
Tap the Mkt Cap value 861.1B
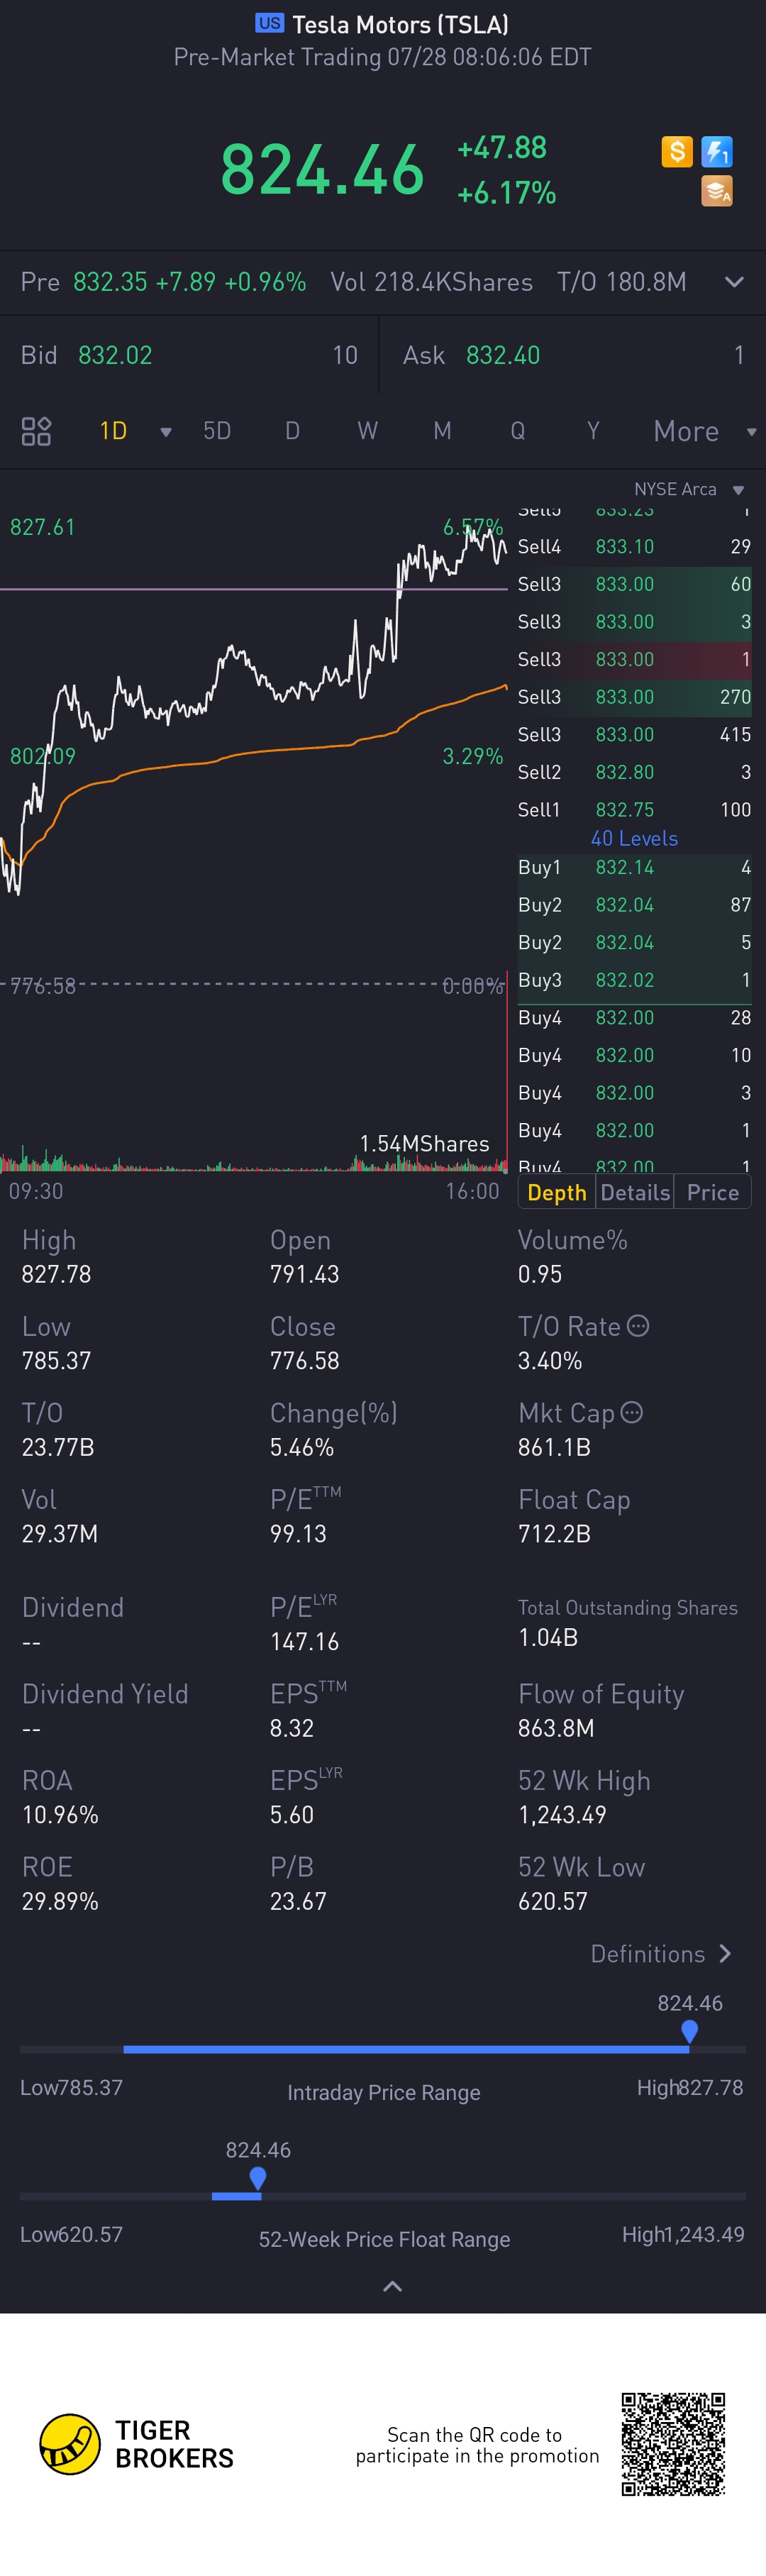pos(554,1447)
